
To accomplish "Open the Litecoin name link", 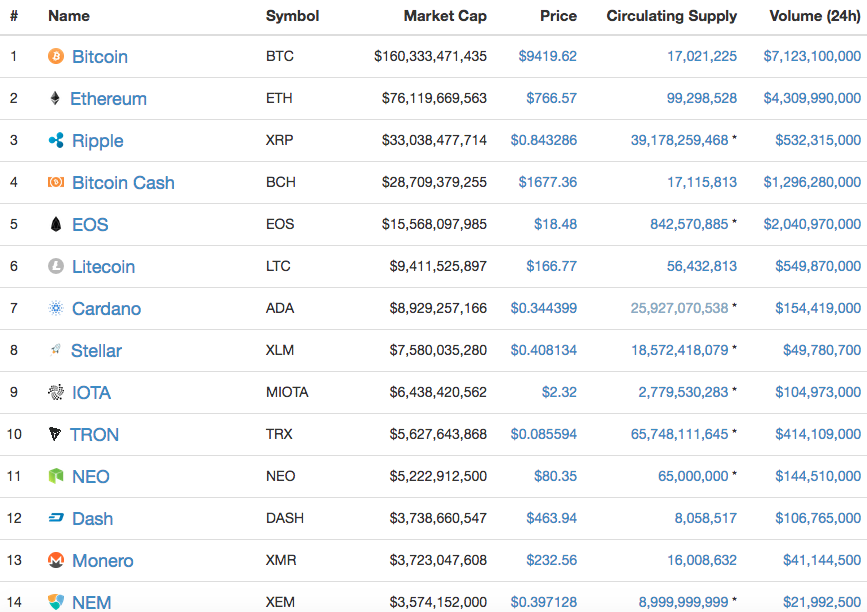I will point(103,266).
